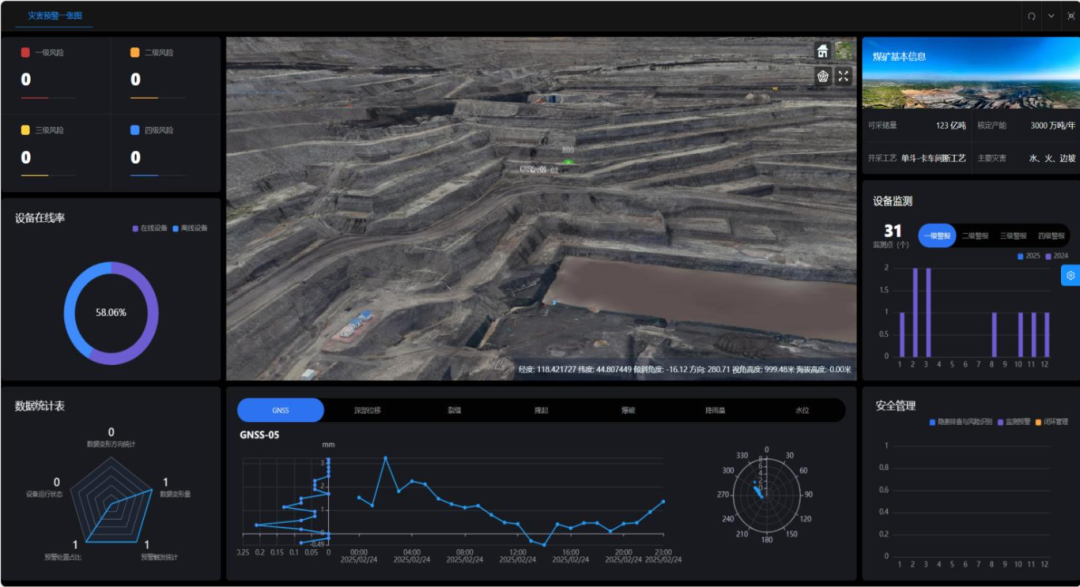Screen dimensions: 1080x587
Task: Click the home view icon on map
Action: click(x=822, y=51)
